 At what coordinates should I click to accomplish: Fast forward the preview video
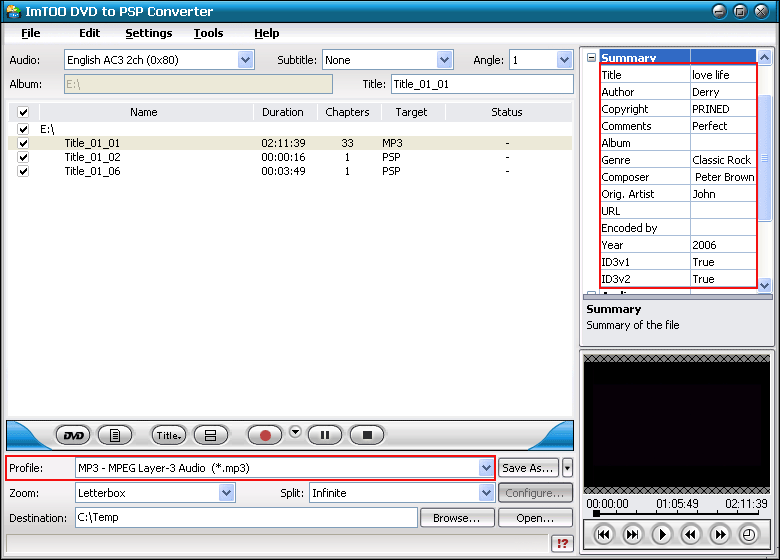pyautogui.click(x=720, y=535)
